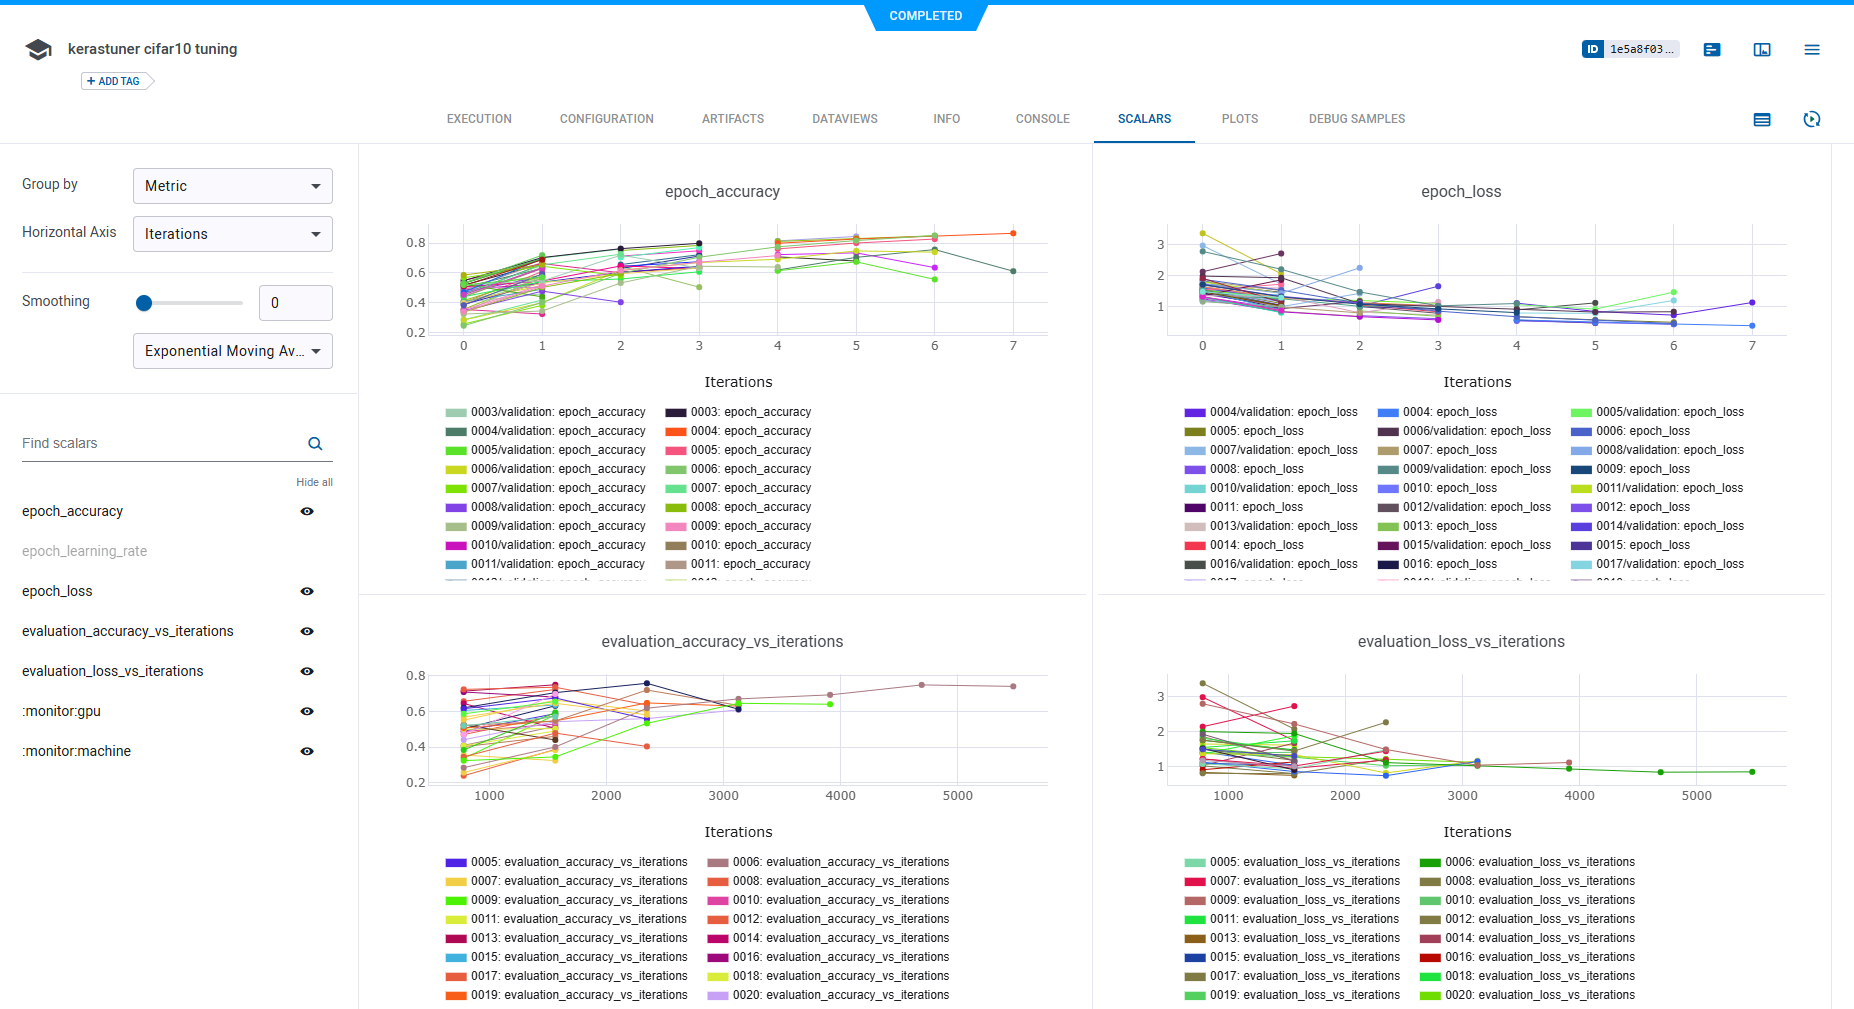
Task: Open the hamburger menu in top right
Action: 1811,50
